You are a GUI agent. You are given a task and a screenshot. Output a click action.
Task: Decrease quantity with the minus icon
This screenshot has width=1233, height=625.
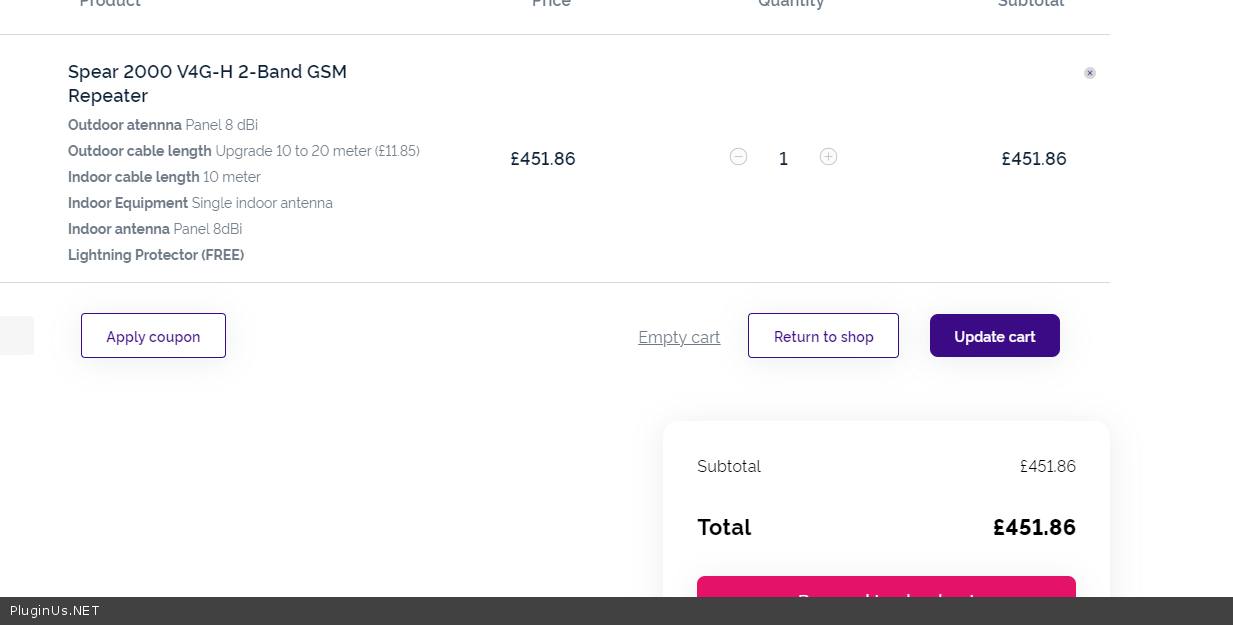[738, 157]
